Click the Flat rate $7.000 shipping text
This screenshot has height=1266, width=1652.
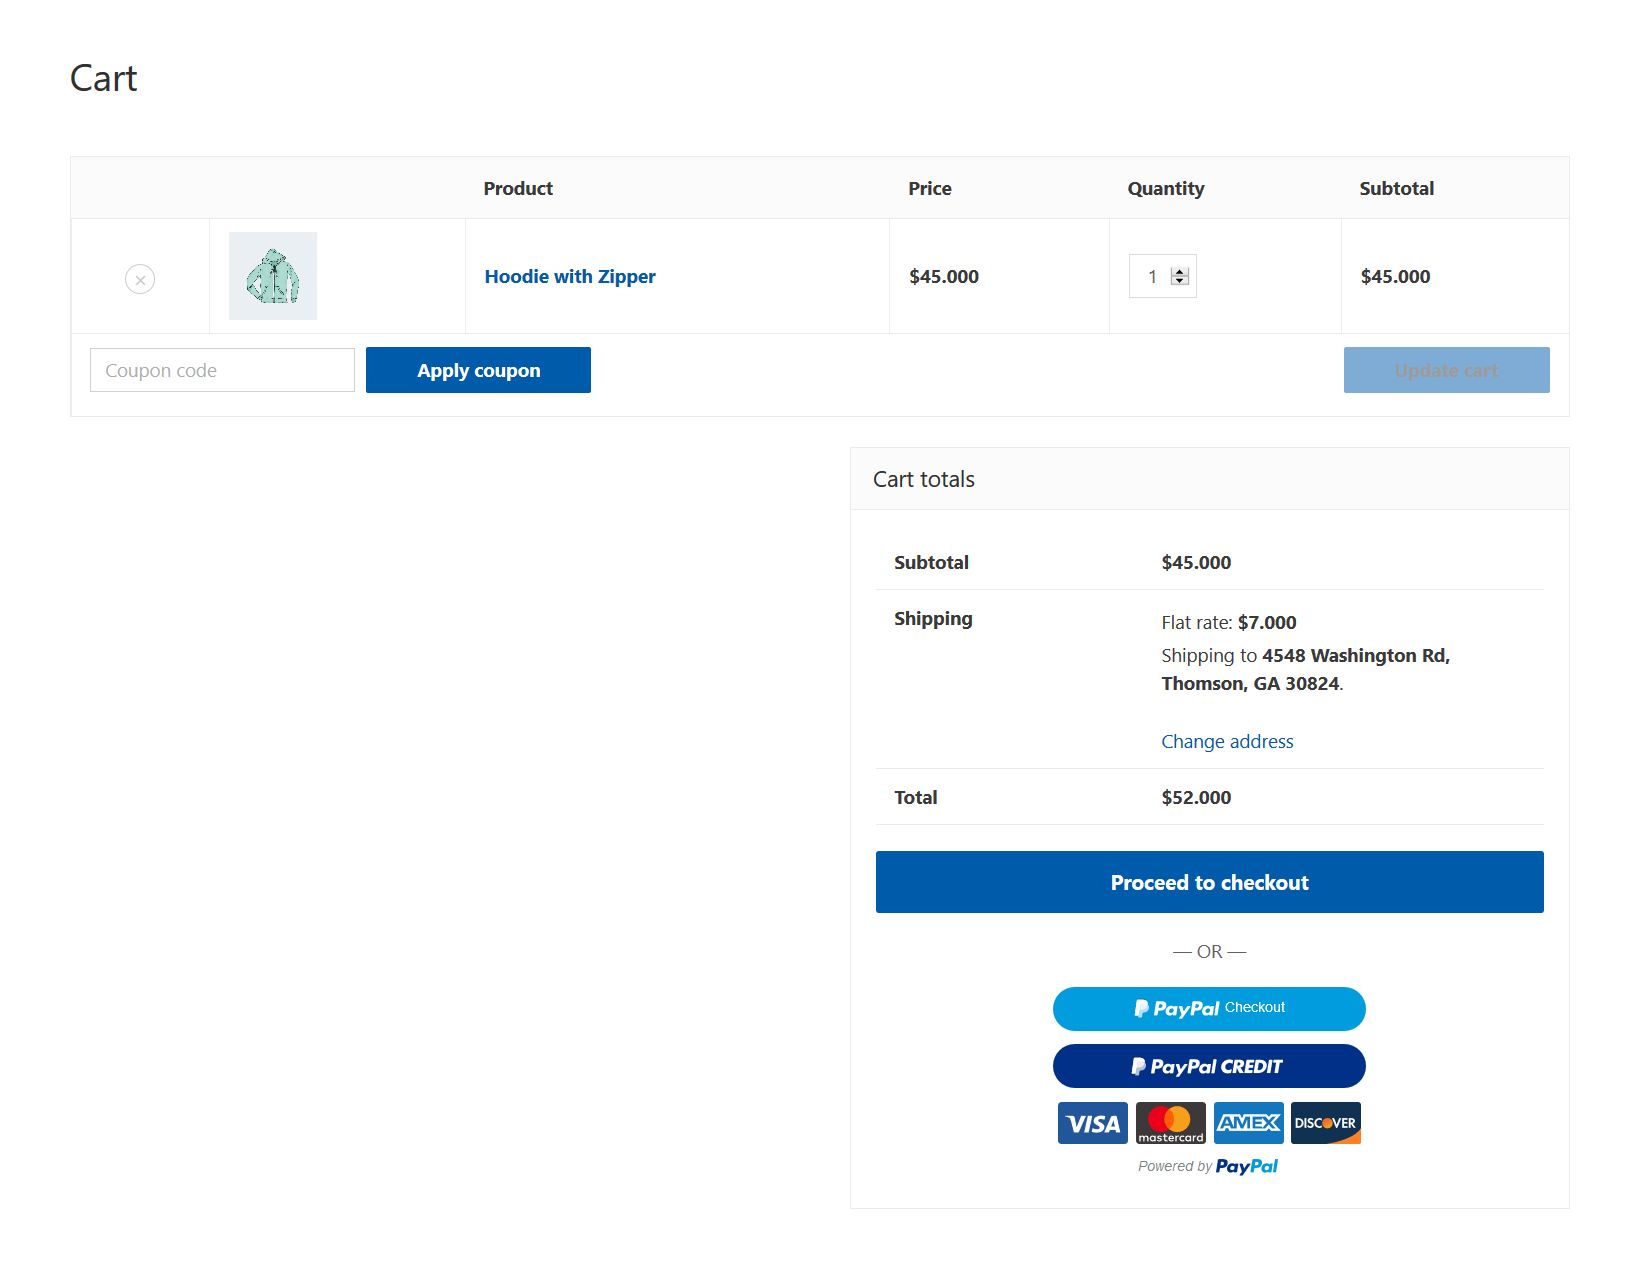(1229, 622)
